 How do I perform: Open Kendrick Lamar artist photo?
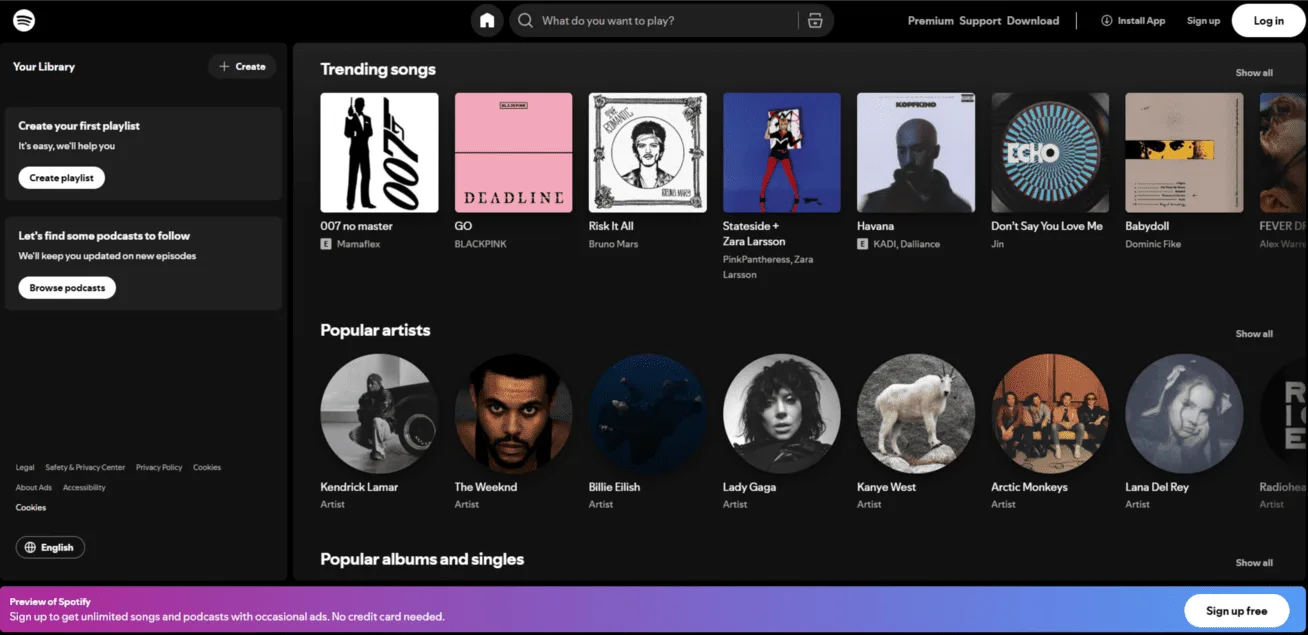click(x=379, y=413)
